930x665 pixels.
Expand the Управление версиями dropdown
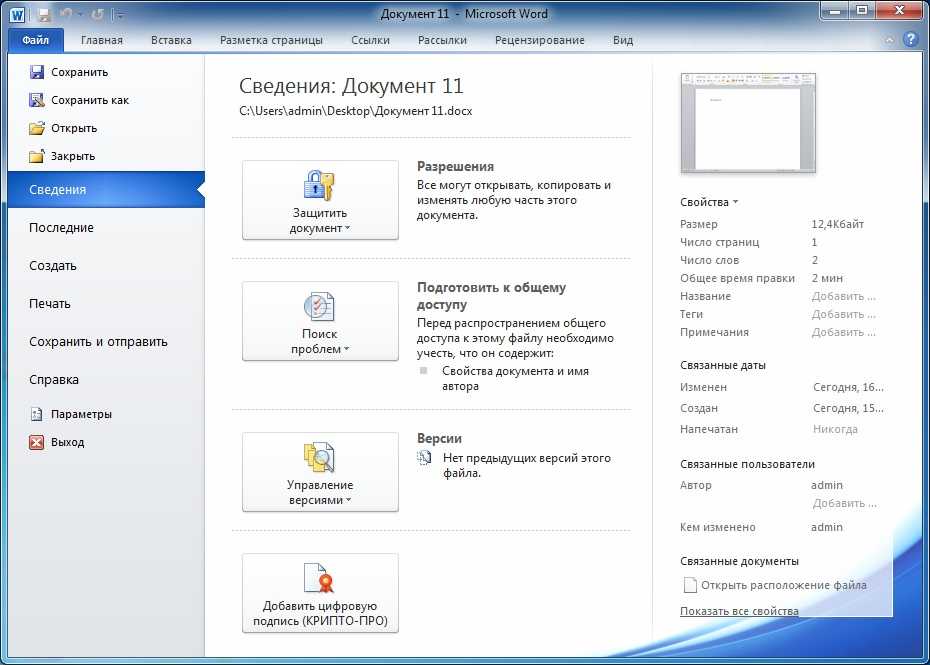point(320,472)
